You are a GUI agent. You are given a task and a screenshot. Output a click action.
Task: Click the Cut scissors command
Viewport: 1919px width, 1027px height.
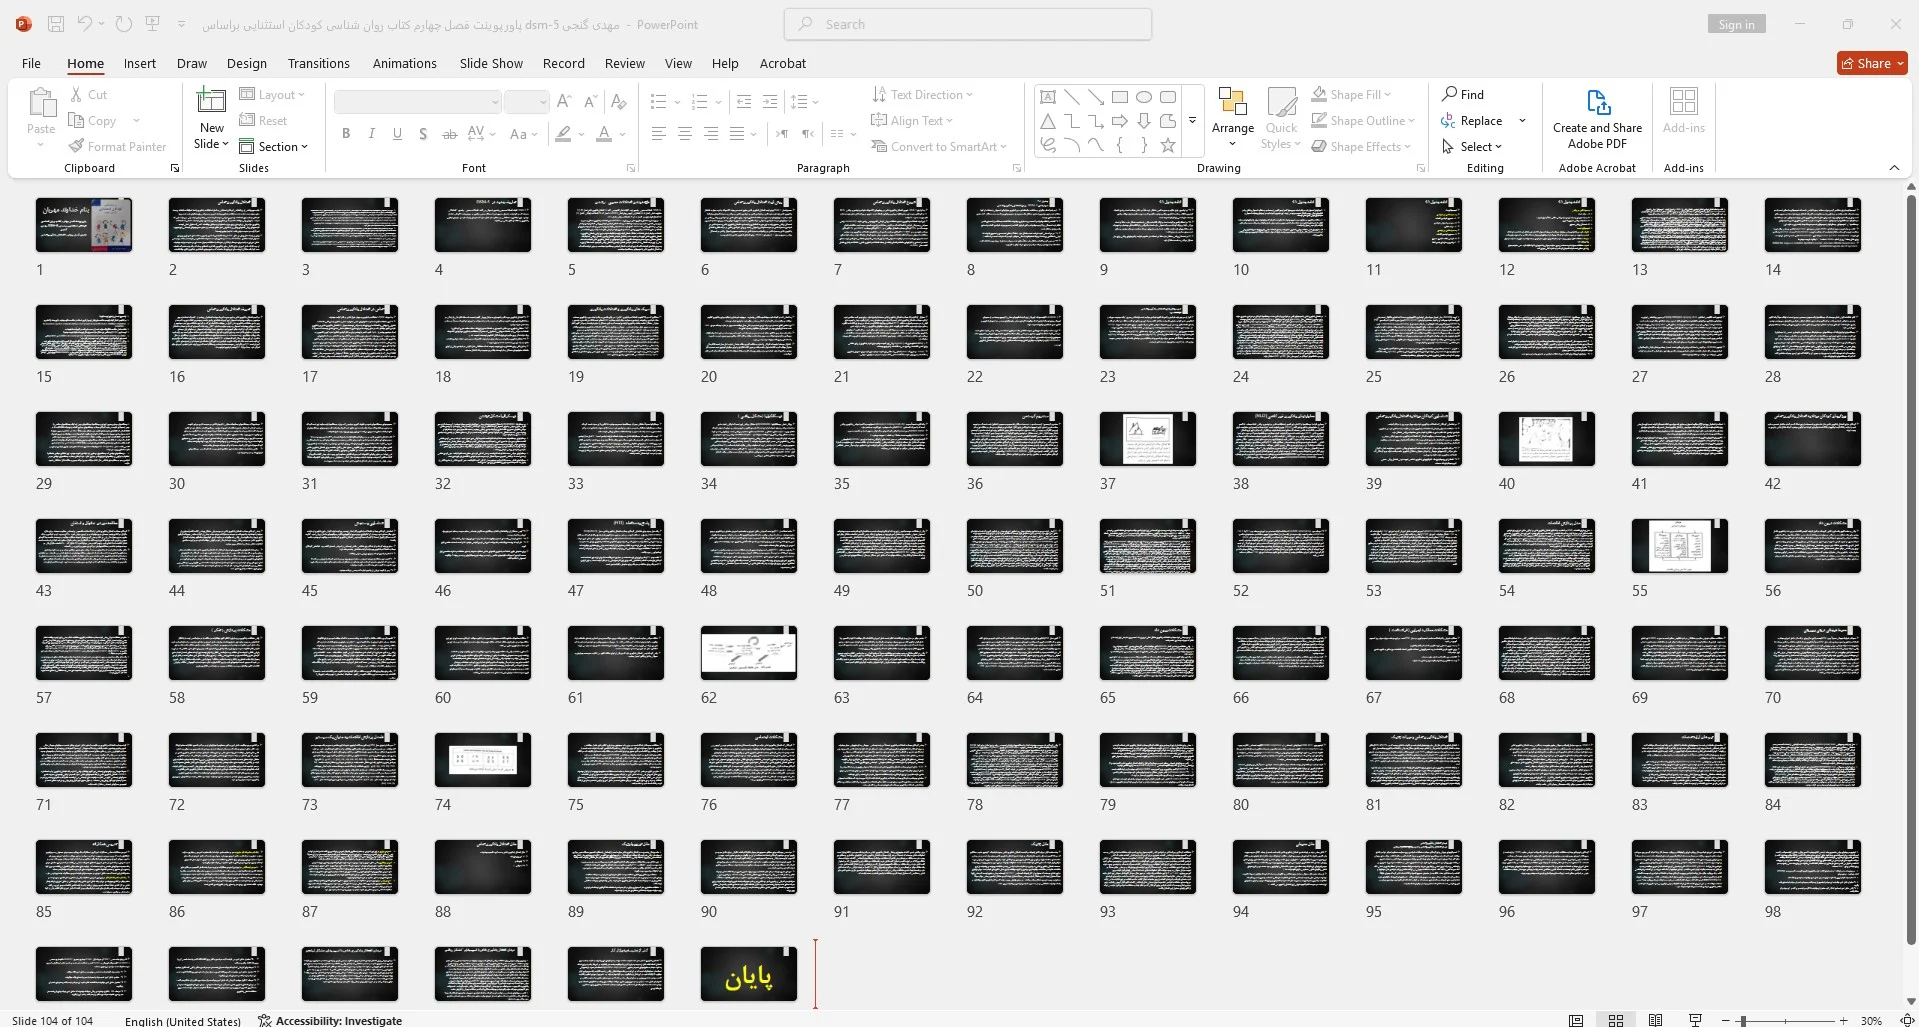point(88,95)
